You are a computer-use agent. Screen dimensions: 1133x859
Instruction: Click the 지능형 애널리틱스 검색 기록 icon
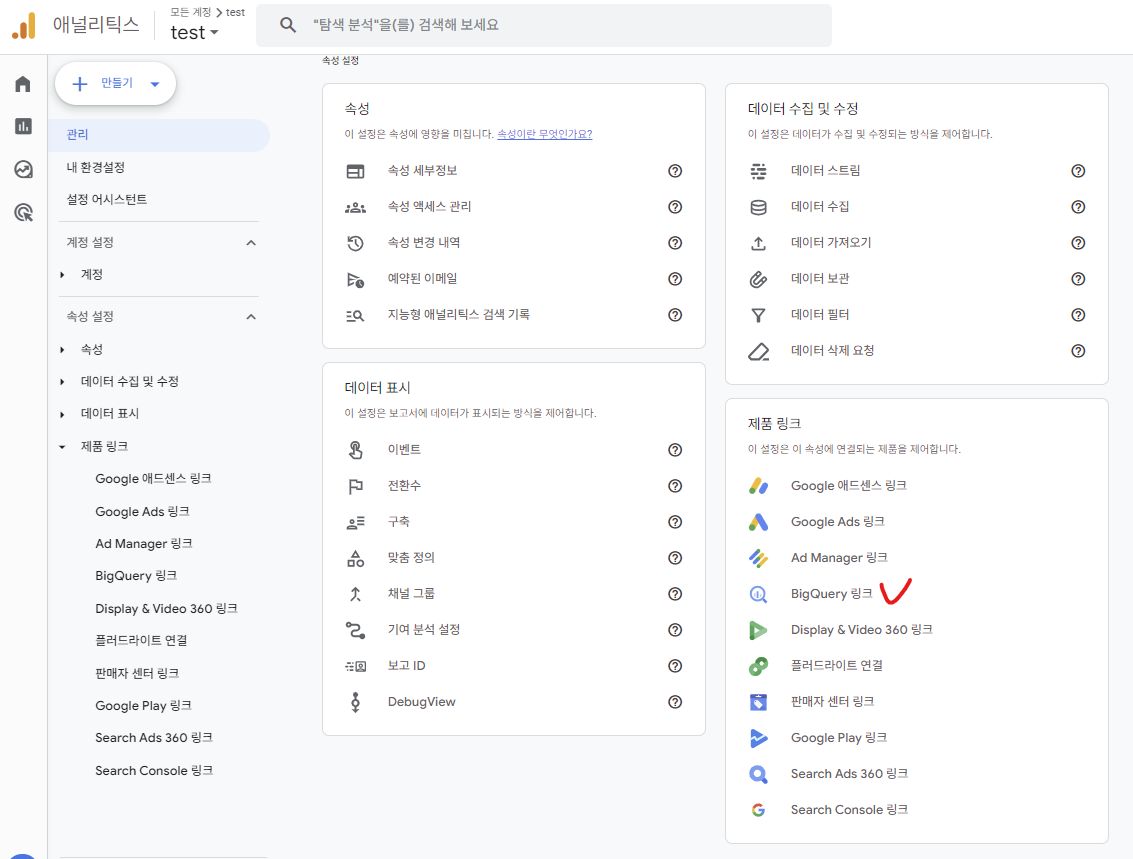pyautogui.click(x=356, y=315)
